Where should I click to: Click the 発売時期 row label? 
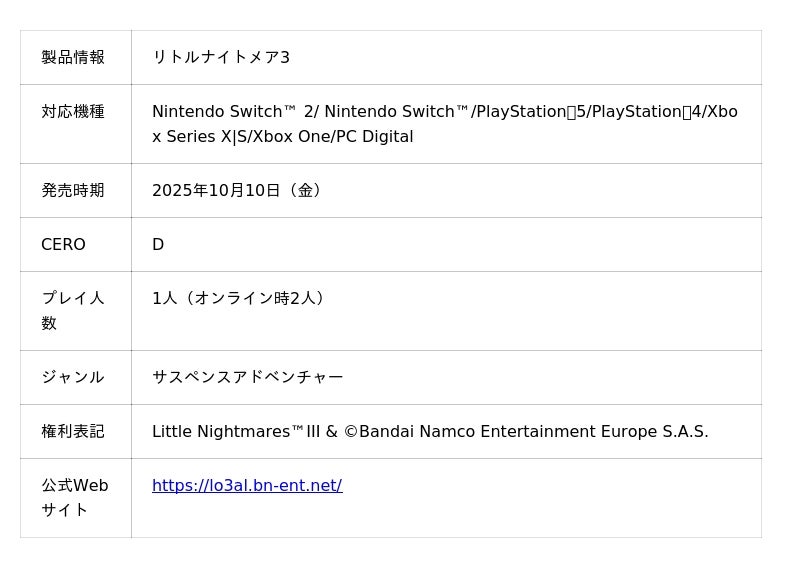point(73,191)
